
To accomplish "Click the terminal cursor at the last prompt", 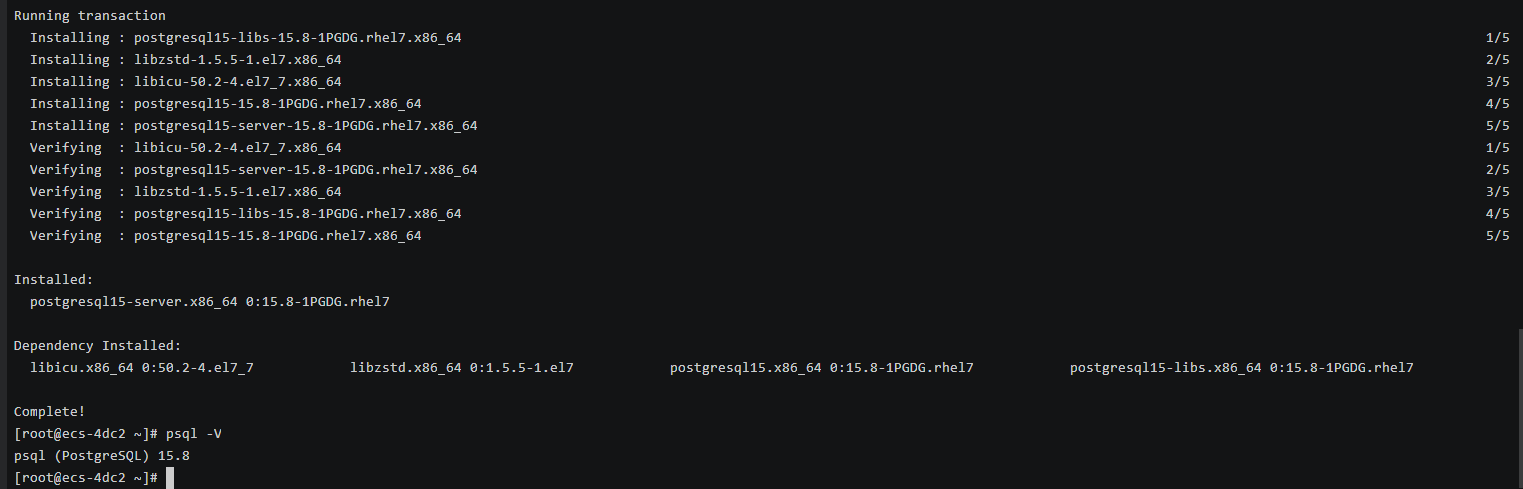I will 170,478.
